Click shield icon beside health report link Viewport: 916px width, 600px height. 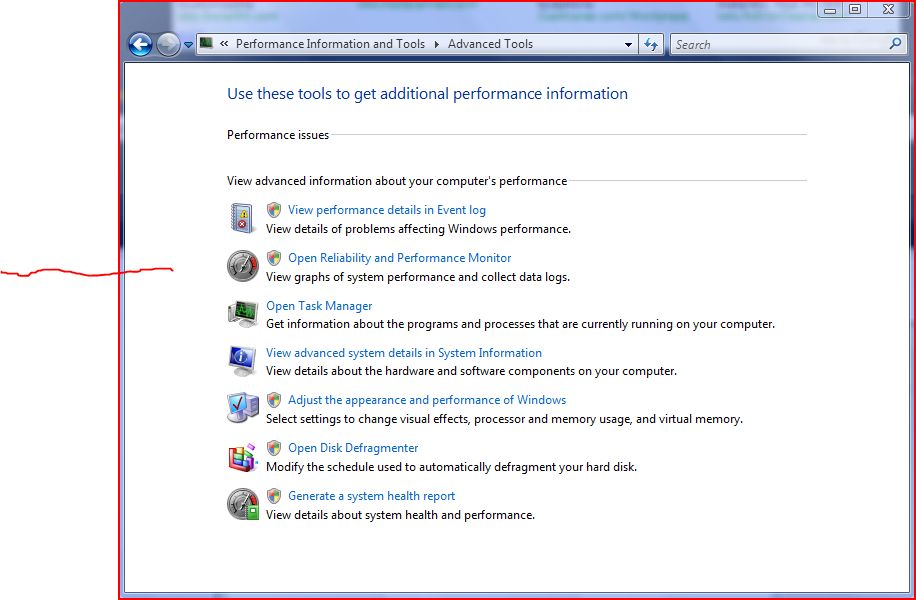[273, 496]
